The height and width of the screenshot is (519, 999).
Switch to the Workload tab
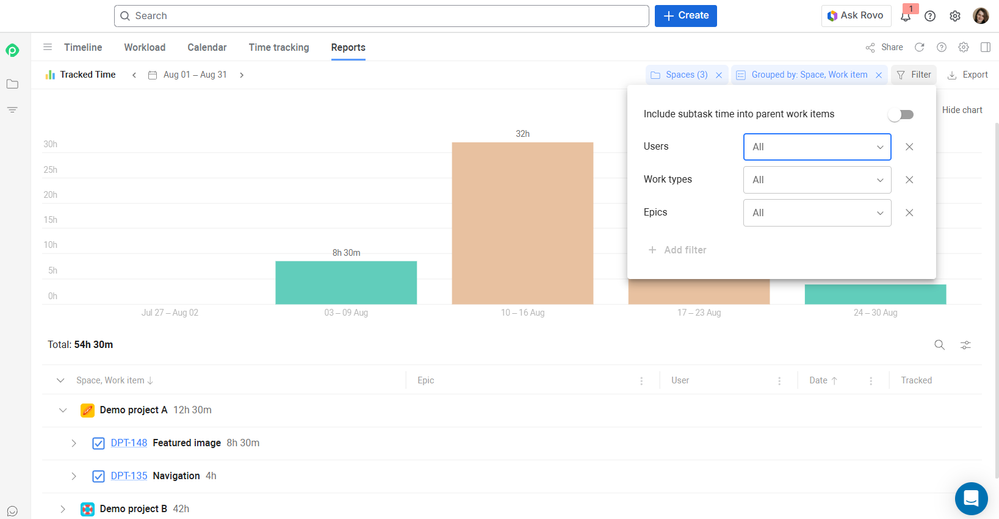pyautogui.click(x=145, y=47)
